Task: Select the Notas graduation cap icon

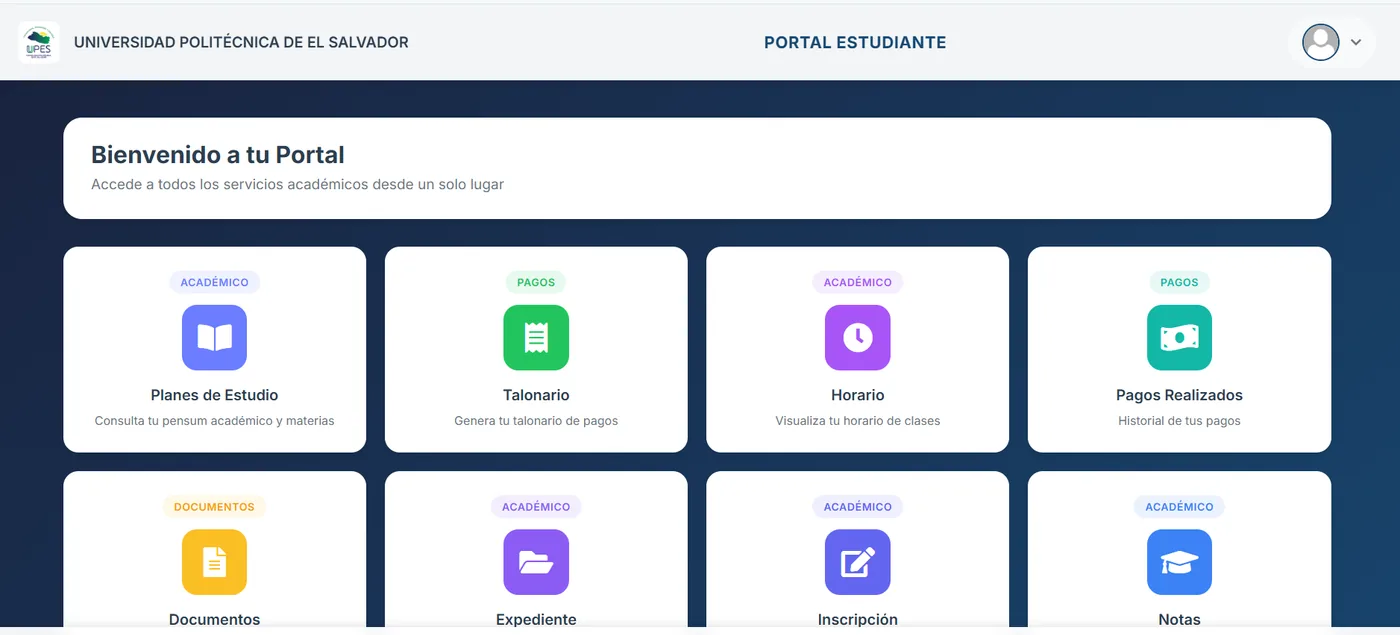Action: [1179, 562]
